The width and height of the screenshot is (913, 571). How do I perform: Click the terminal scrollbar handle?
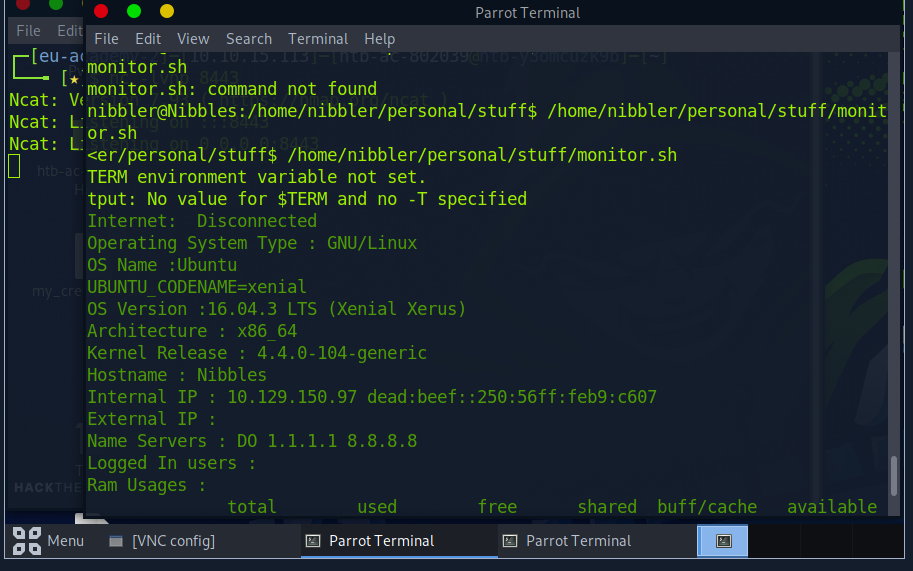(893, 483)
